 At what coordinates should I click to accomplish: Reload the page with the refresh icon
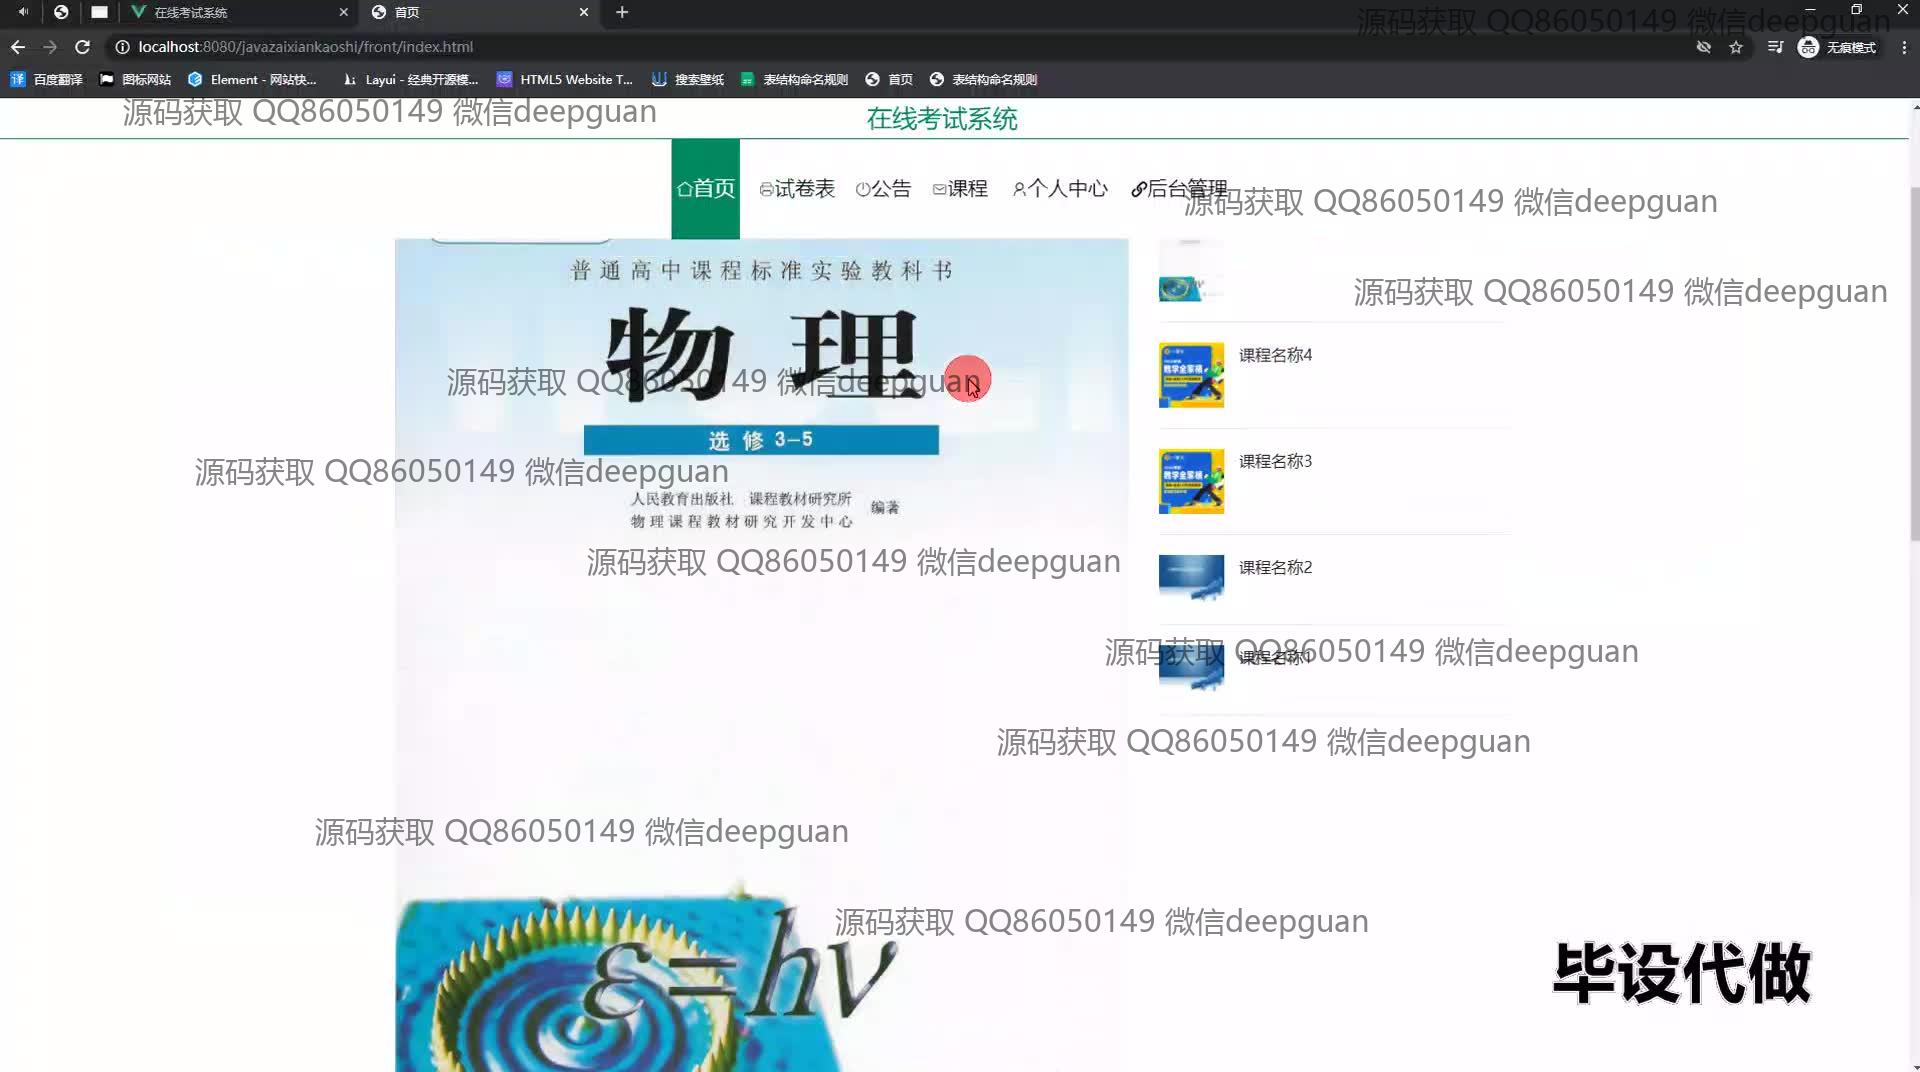tap(83, 47)
